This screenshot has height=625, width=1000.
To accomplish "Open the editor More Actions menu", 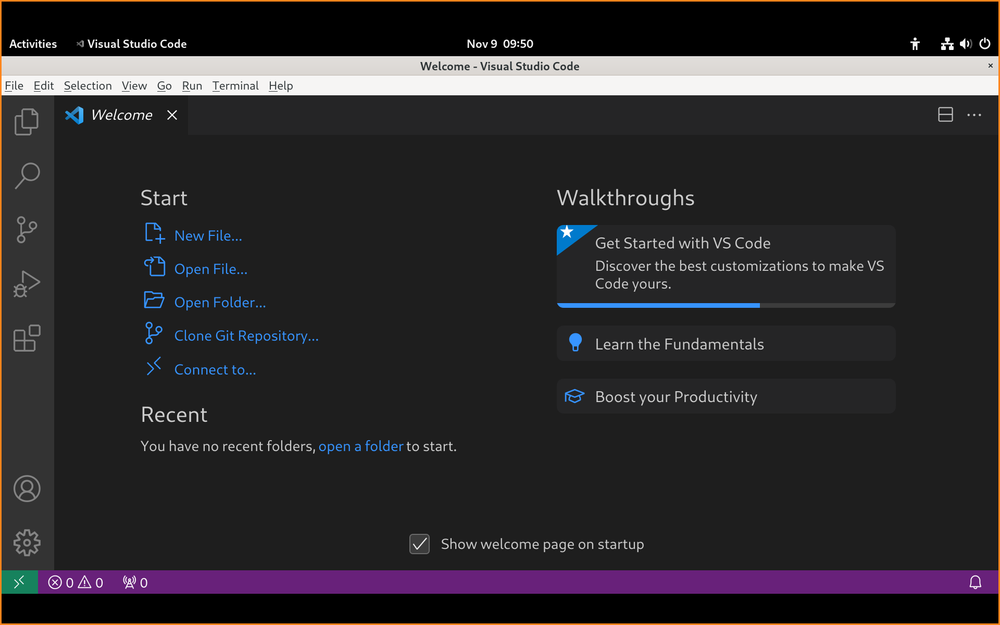I will (974, 114).
